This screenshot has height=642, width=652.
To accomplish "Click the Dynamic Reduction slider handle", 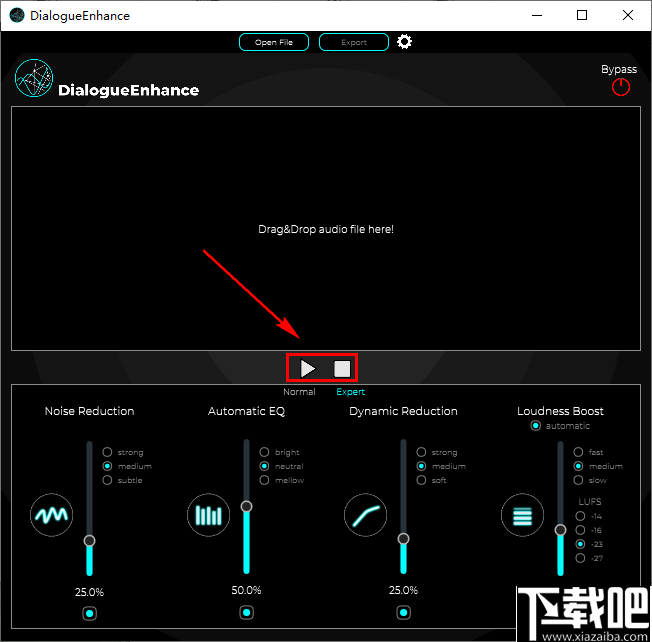I will tap(403, 539).
